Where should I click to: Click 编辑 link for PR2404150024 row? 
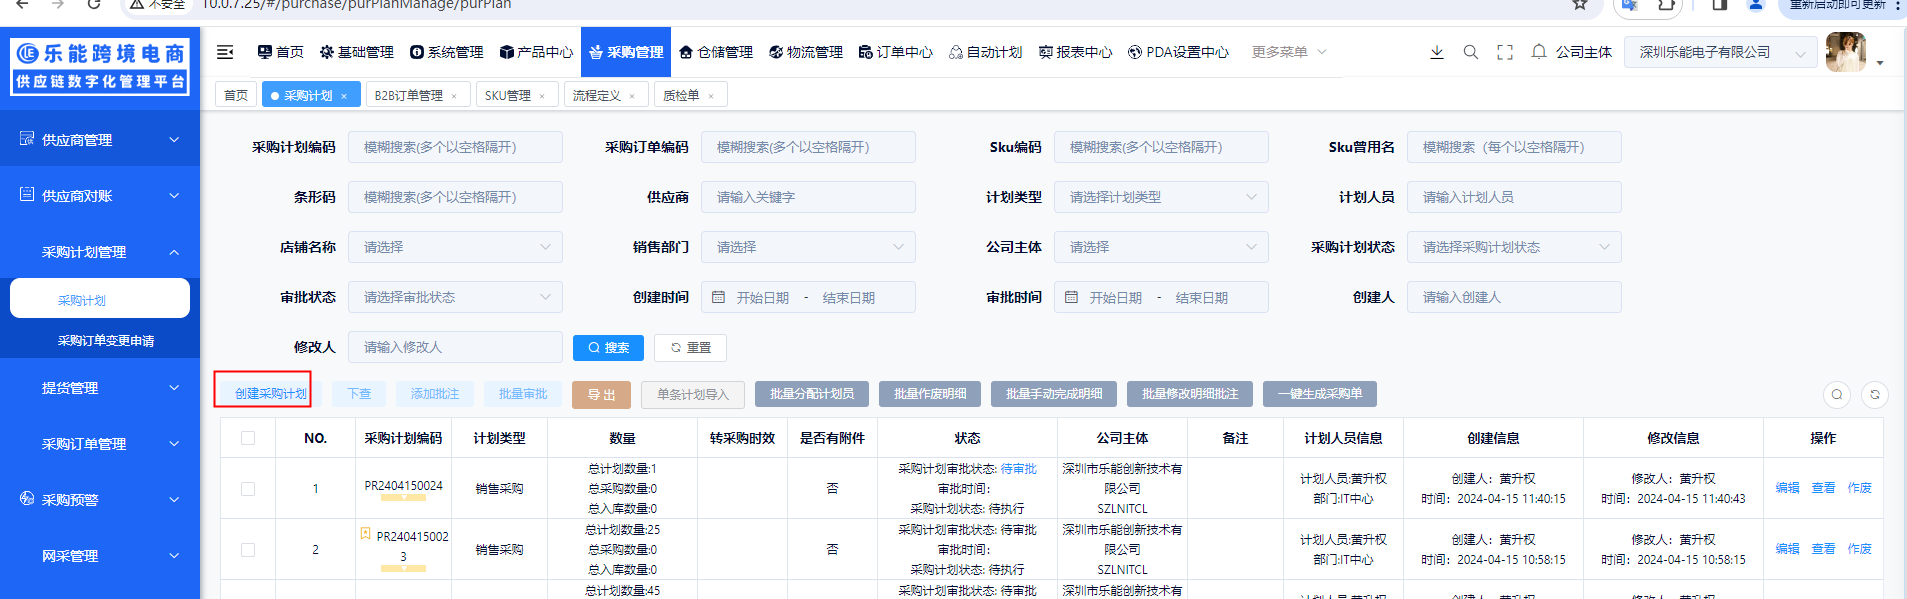click(1787, 488)
